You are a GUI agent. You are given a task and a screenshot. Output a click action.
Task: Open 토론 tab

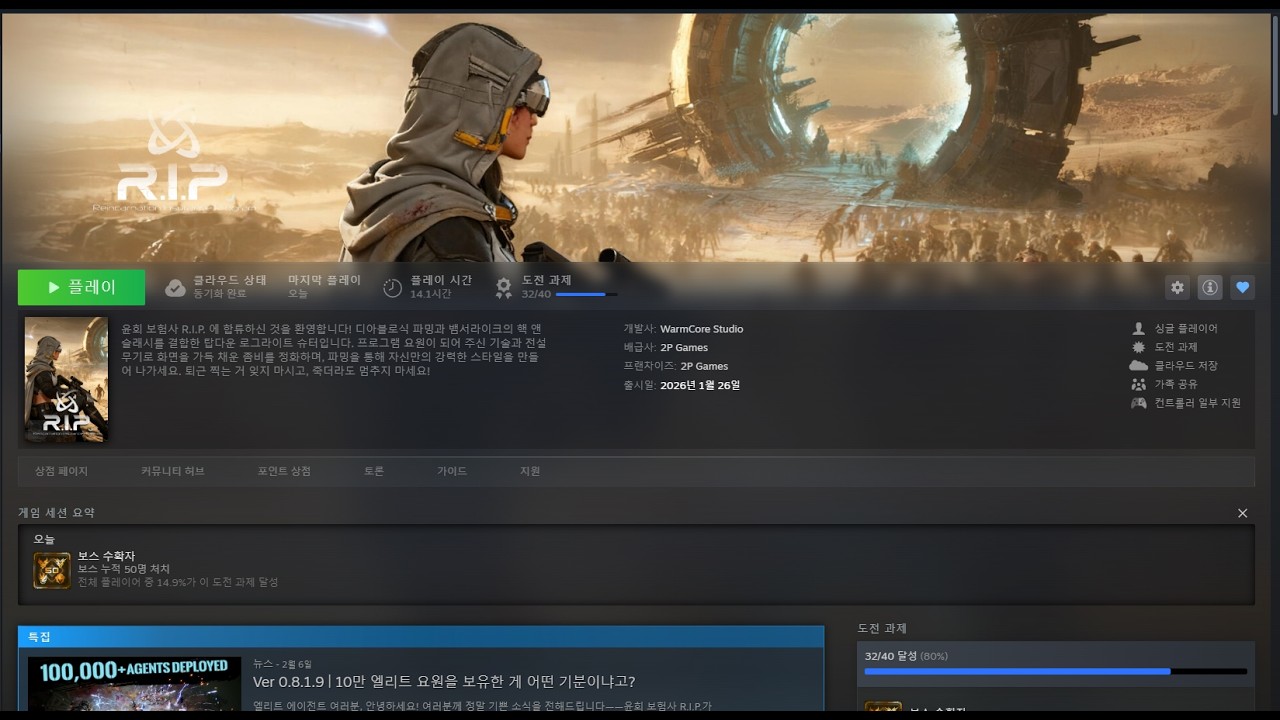pyautogui.click(x=374, y=471)
